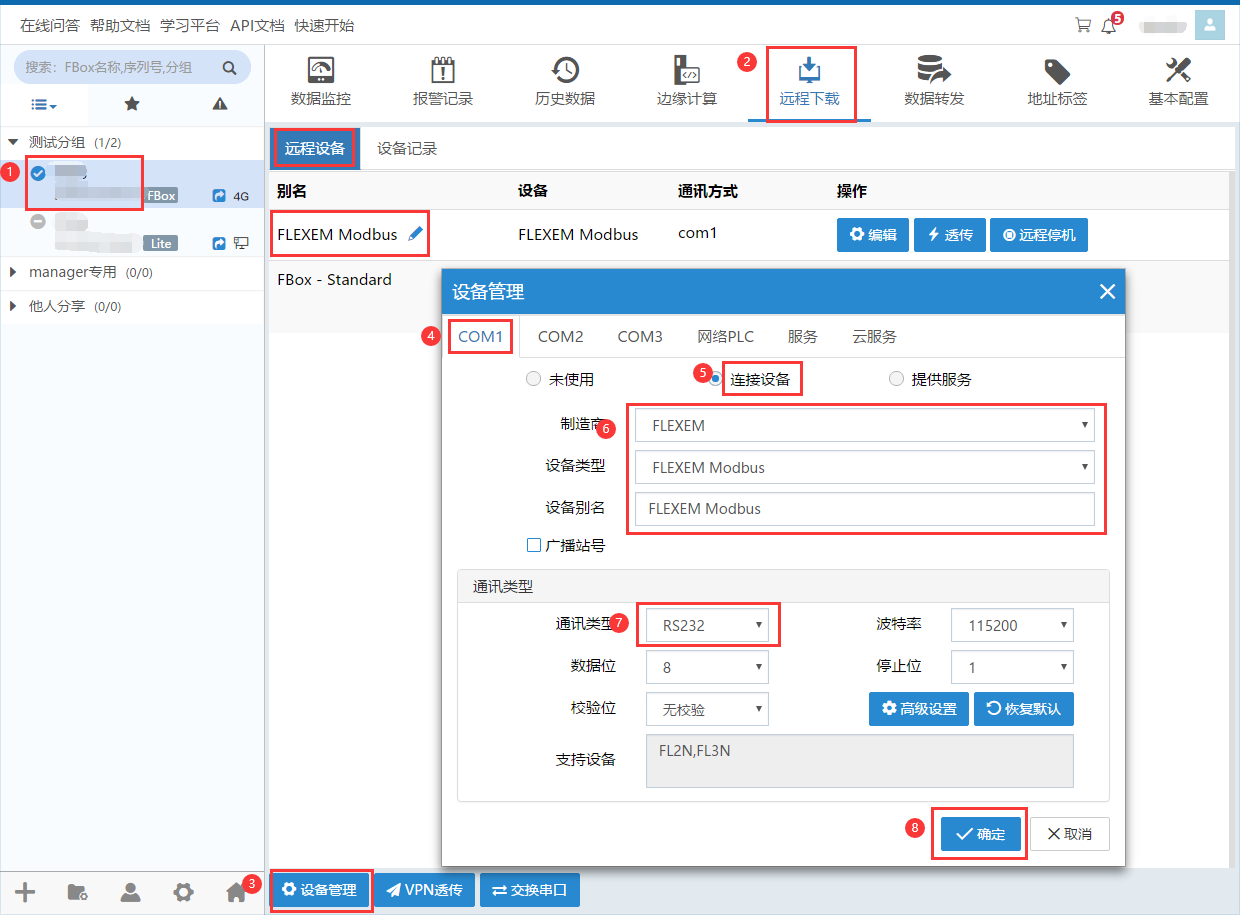Select the 提供服务 radio button
This screenshot has width=1240, height=915.
point(896,379)
